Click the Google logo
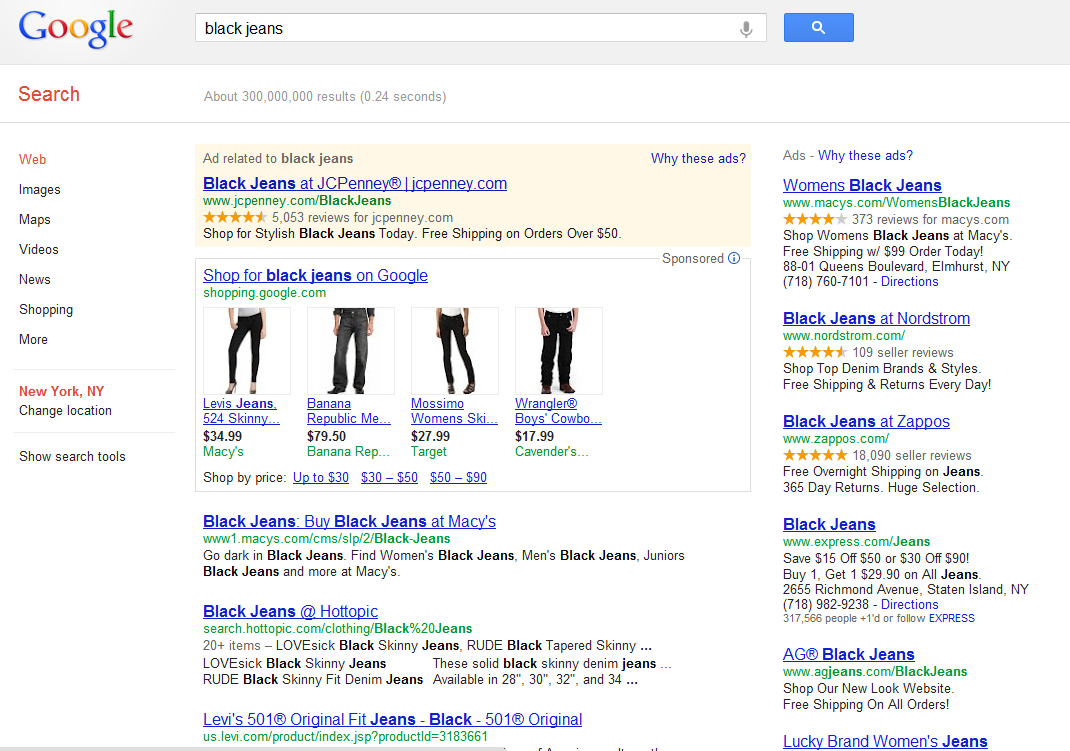Viewport: 1070px width, 751px height. point(76,29)
